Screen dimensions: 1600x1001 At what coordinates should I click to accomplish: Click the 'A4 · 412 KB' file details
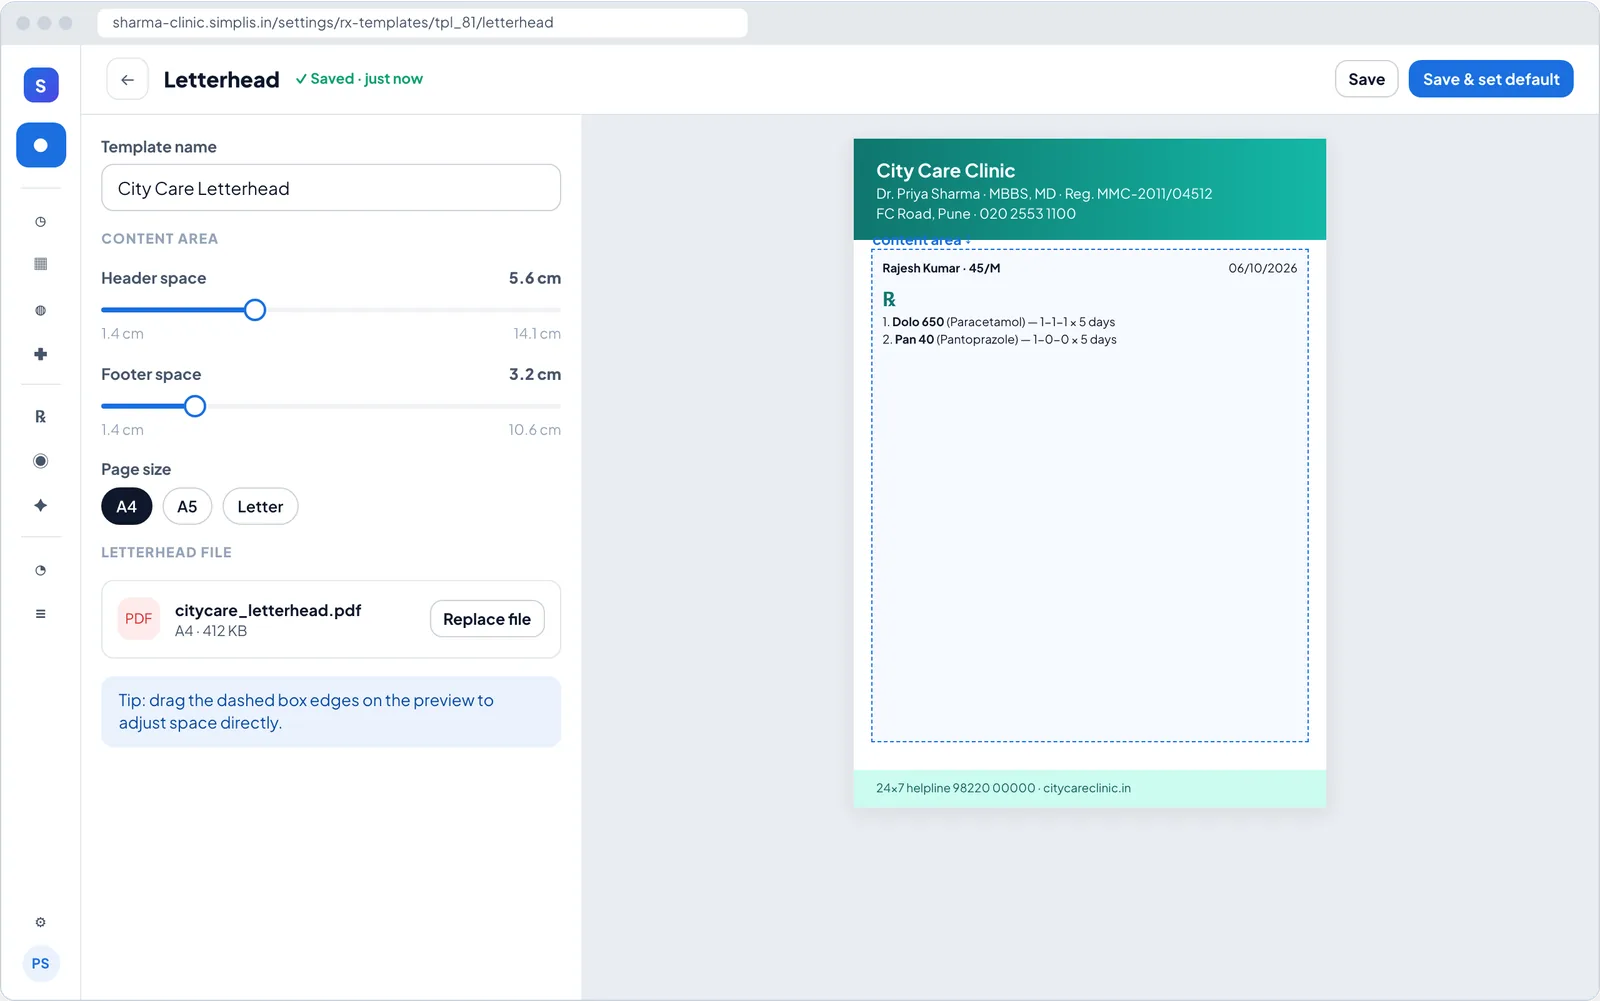point(211,631)
